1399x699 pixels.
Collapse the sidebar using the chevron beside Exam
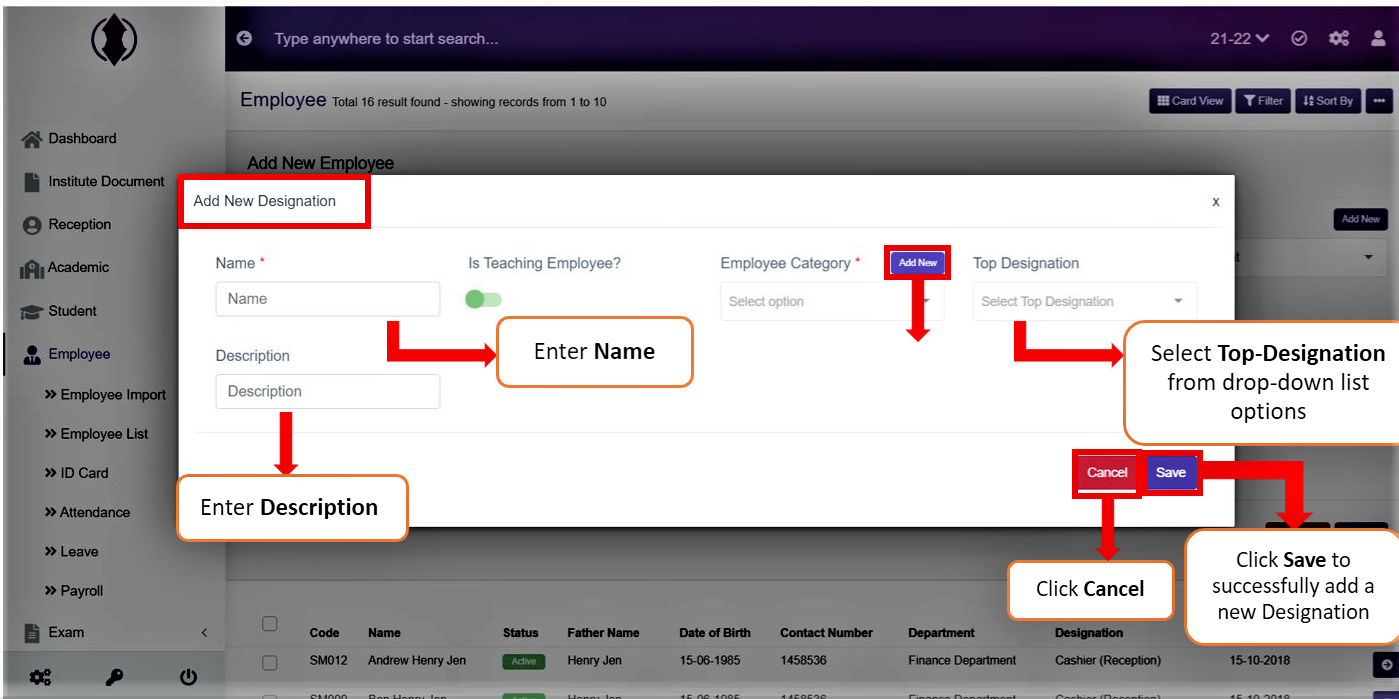click(204, 633)
